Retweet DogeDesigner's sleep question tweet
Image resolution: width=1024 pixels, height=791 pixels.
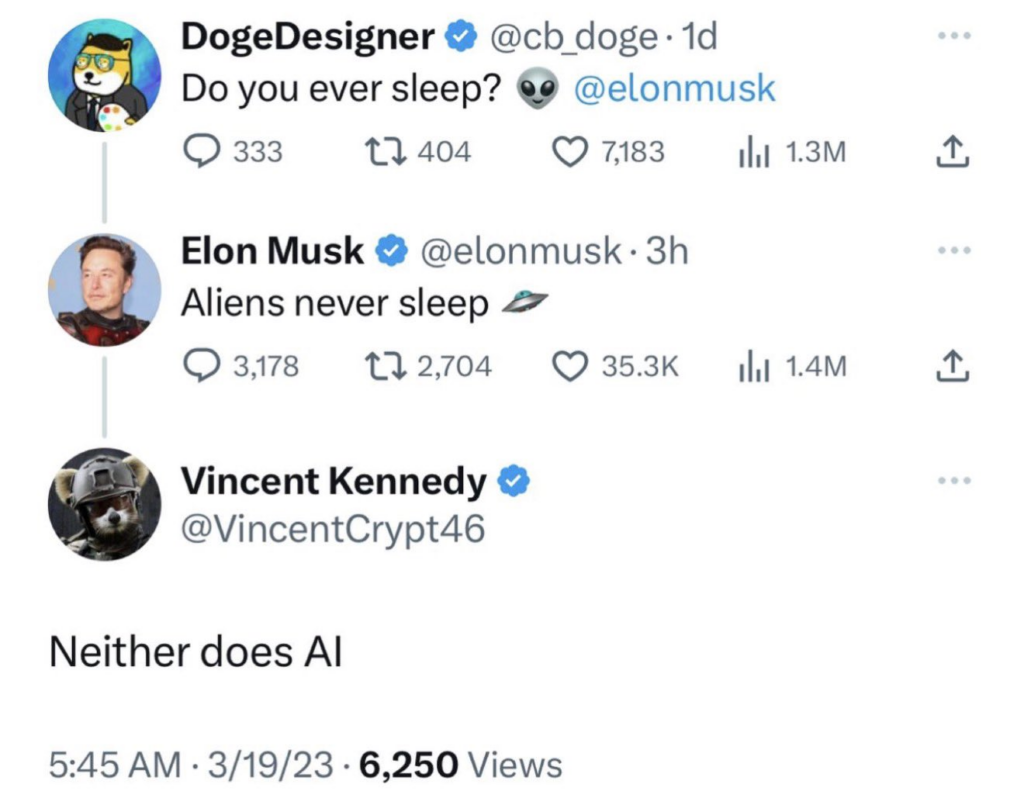click(382, 151)
